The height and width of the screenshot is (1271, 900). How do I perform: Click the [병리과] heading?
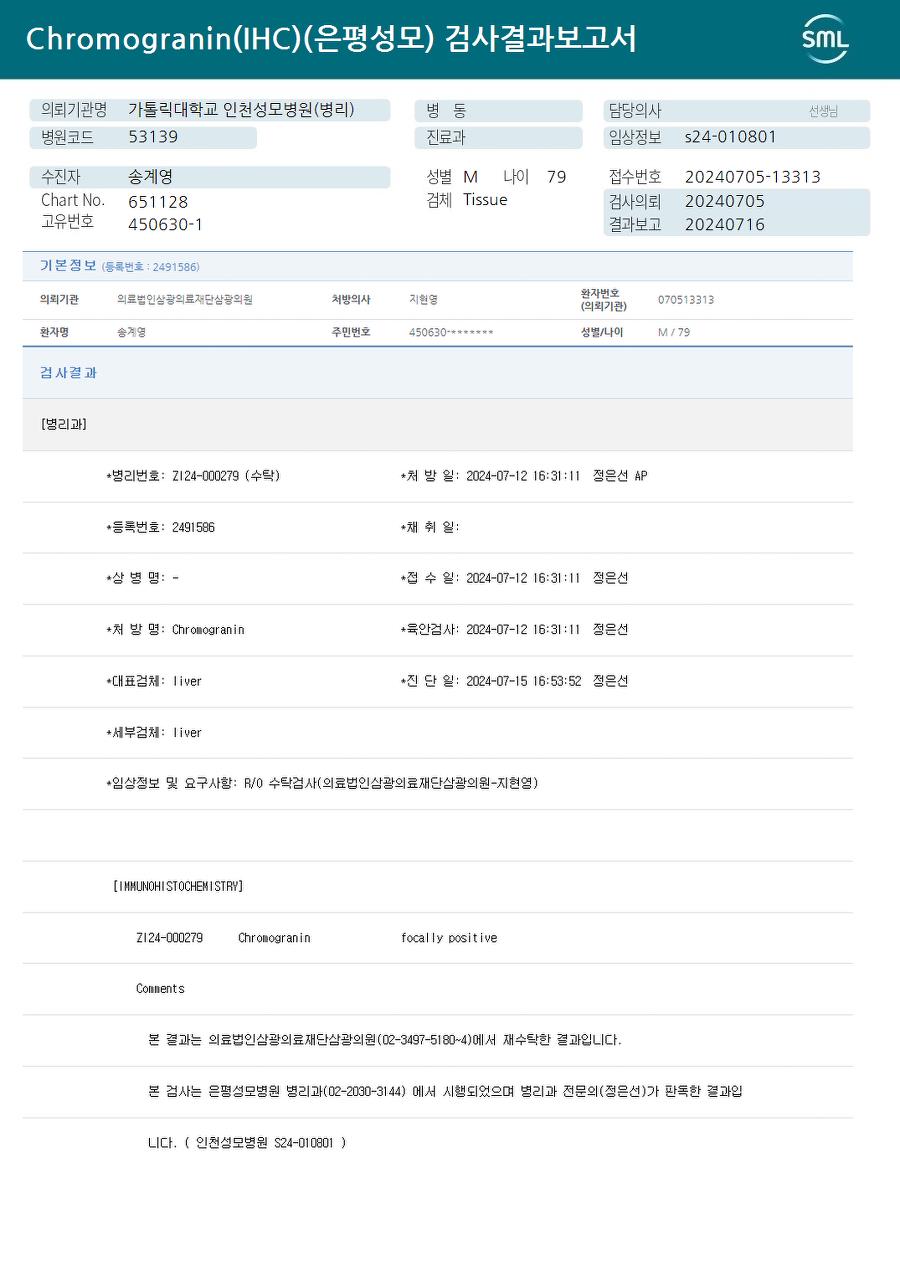click(x=64, y=424)
